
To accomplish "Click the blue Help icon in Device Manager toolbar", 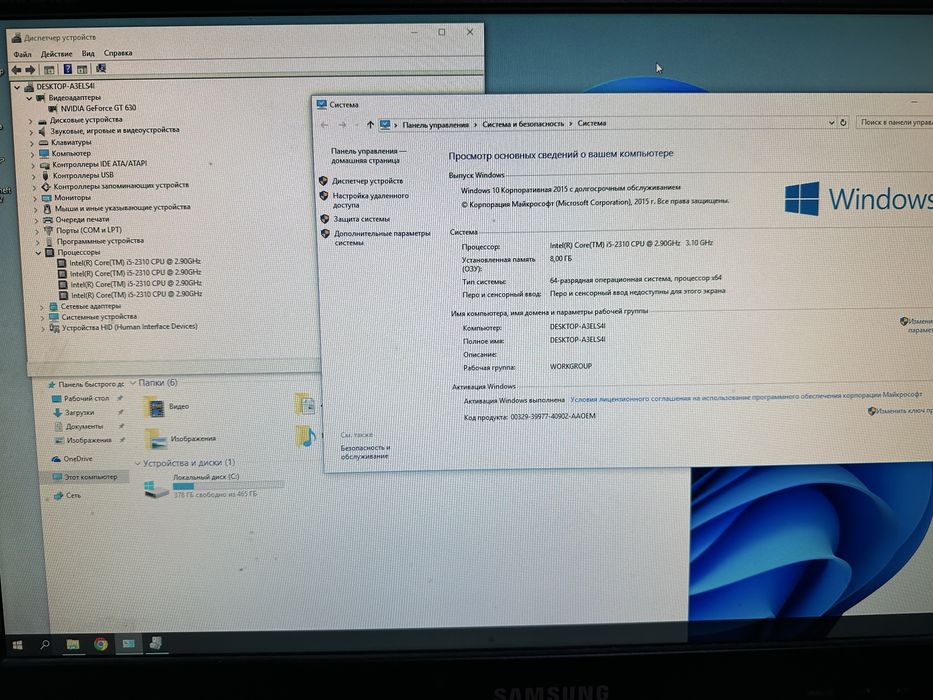I will [67, 69].
